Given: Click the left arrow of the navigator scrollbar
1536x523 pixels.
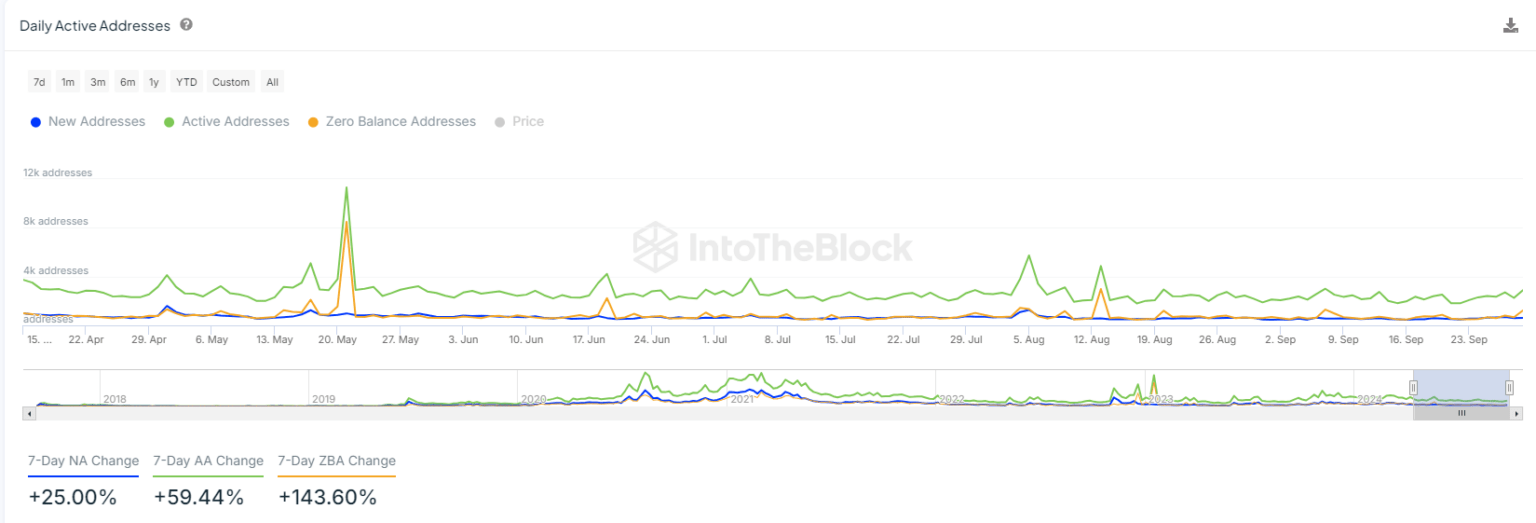Looking at the screenshot, I should click(x=29, y=412).
